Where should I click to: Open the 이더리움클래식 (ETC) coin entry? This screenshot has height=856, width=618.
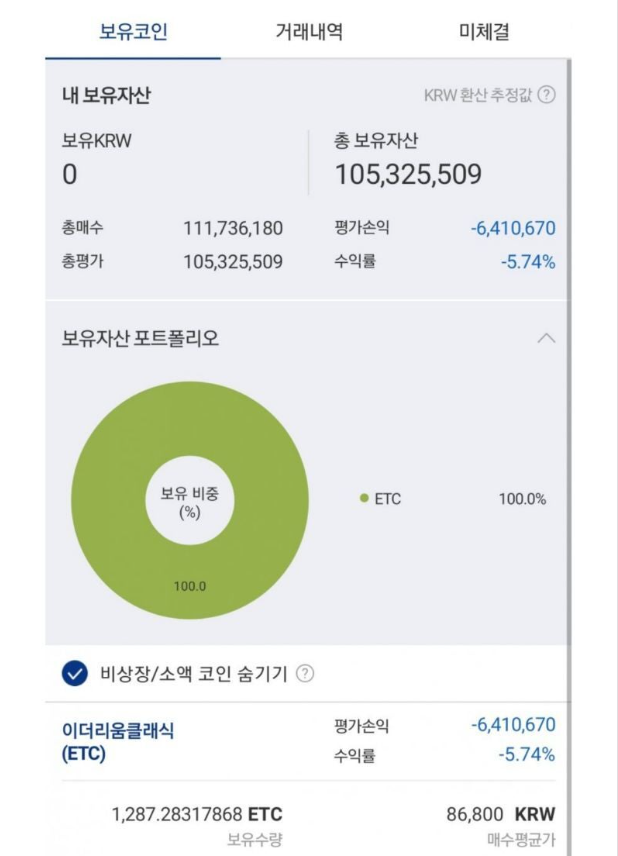[x=118, y=742]
